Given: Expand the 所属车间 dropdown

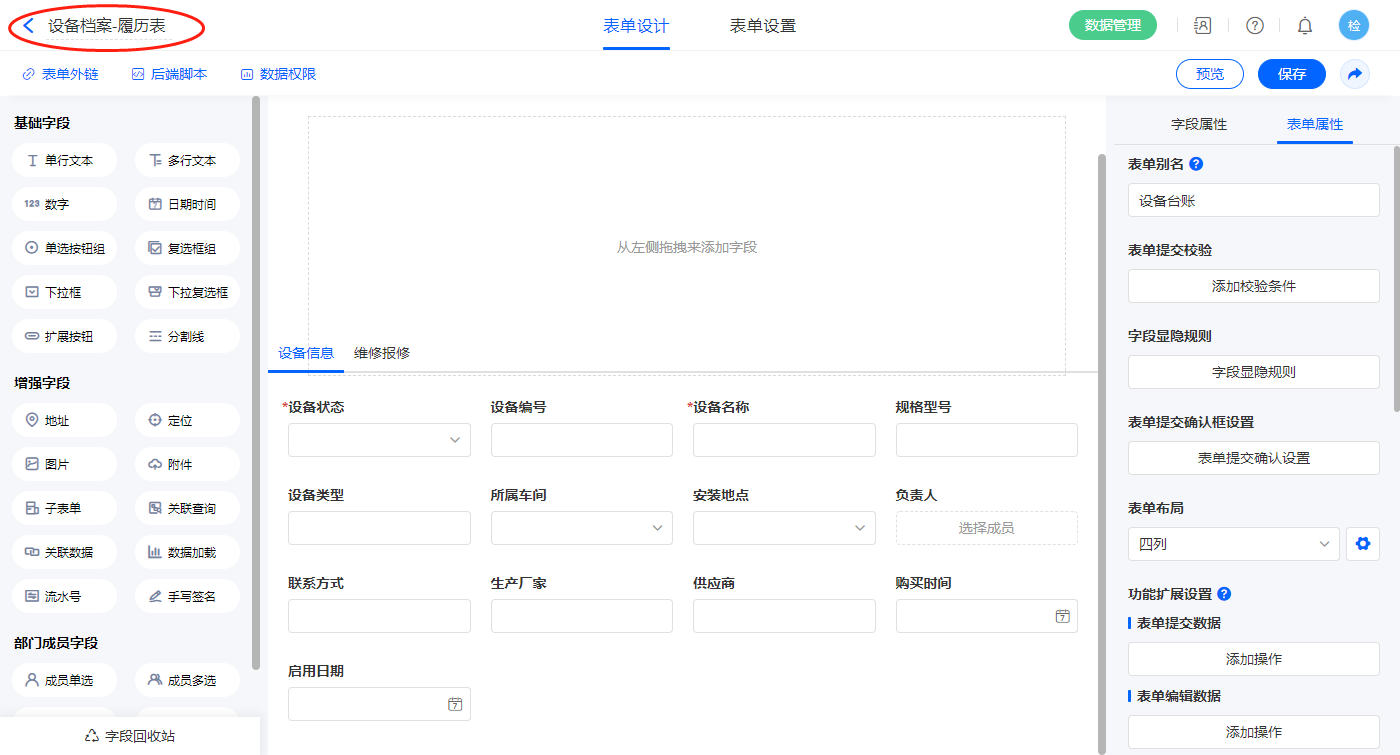Looking at the screenshot, I should click(581, 528).
